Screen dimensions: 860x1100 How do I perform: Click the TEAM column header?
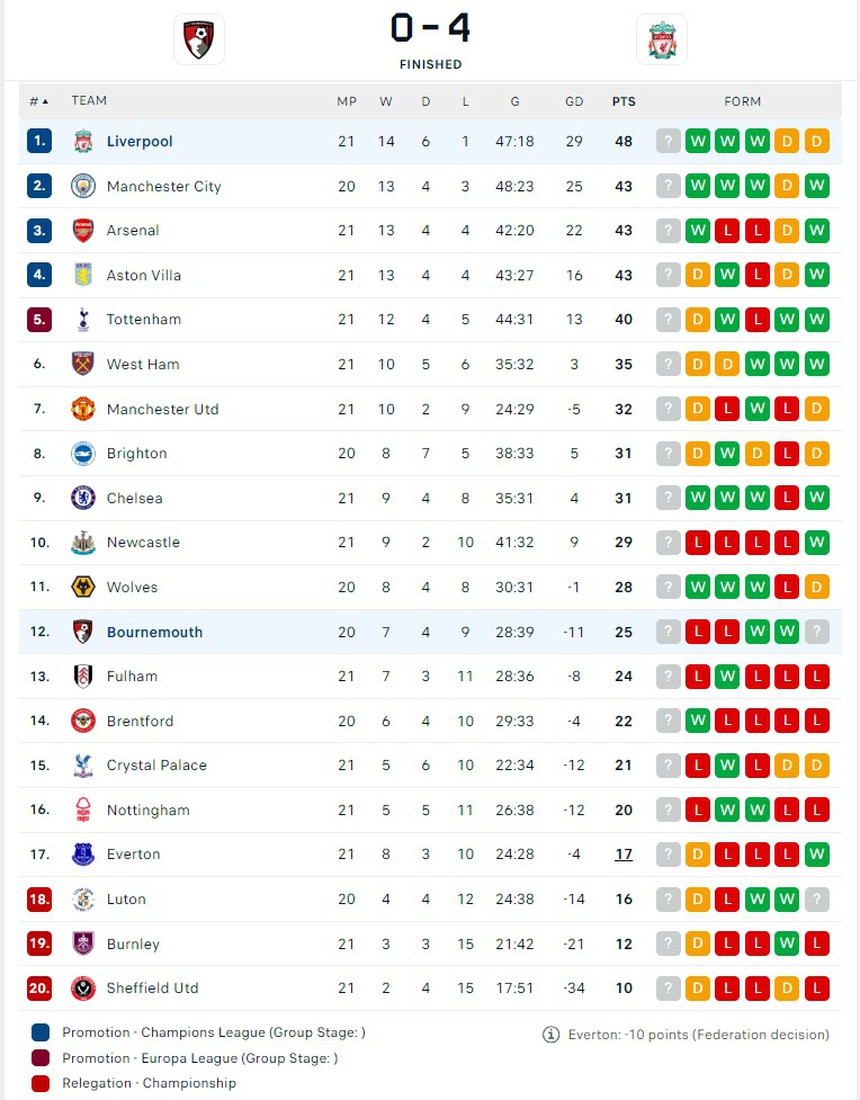[x=89, y=101]
